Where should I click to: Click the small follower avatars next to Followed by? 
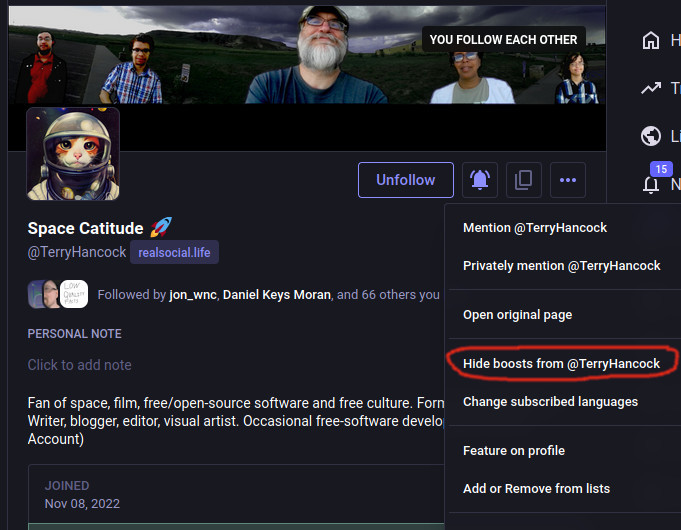click(58, 294)
